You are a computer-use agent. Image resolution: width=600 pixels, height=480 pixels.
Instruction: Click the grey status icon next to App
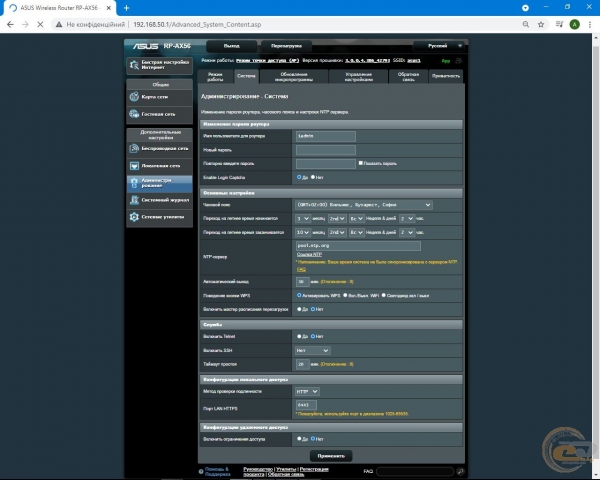pos(458,60)
